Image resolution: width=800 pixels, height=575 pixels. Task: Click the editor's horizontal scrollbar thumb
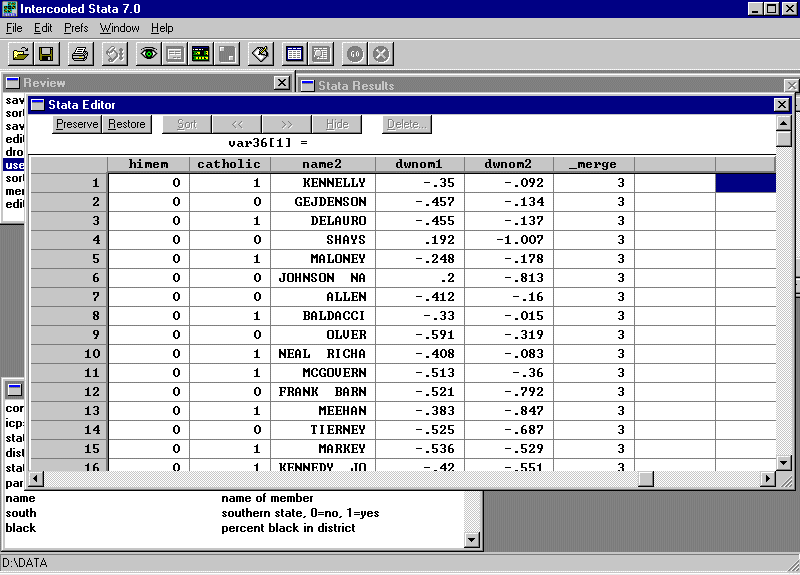pyautogui.click(x=645, y=479)
